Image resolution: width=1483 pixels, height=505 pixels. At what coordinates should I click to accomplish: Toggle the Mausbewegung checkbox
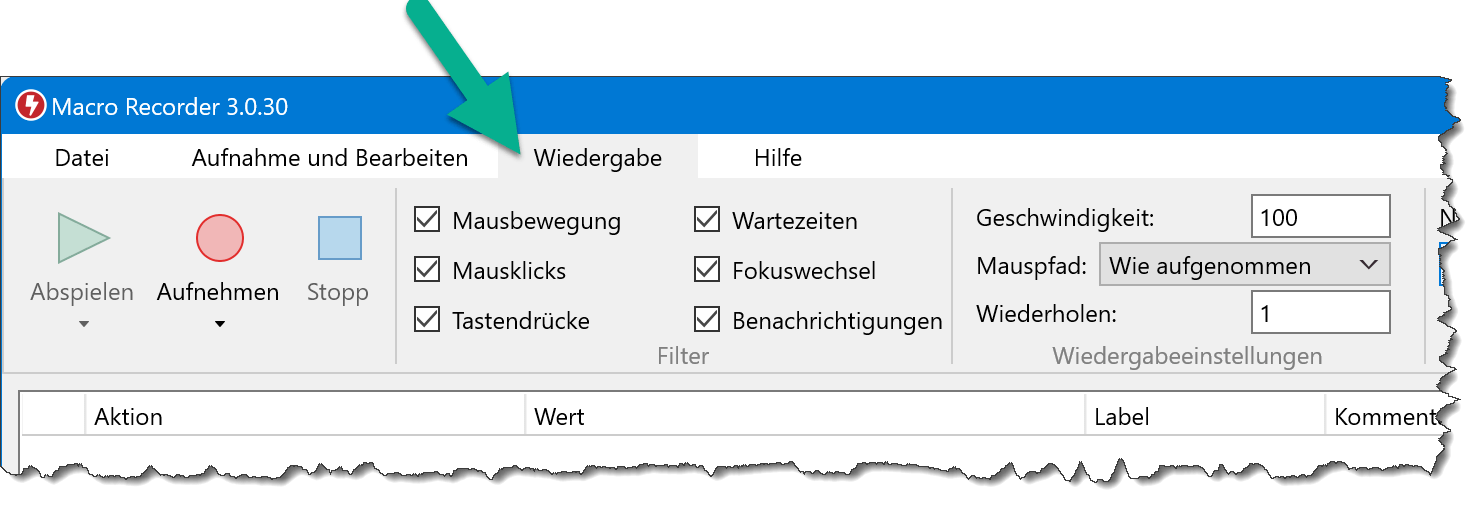click(427, 220)
